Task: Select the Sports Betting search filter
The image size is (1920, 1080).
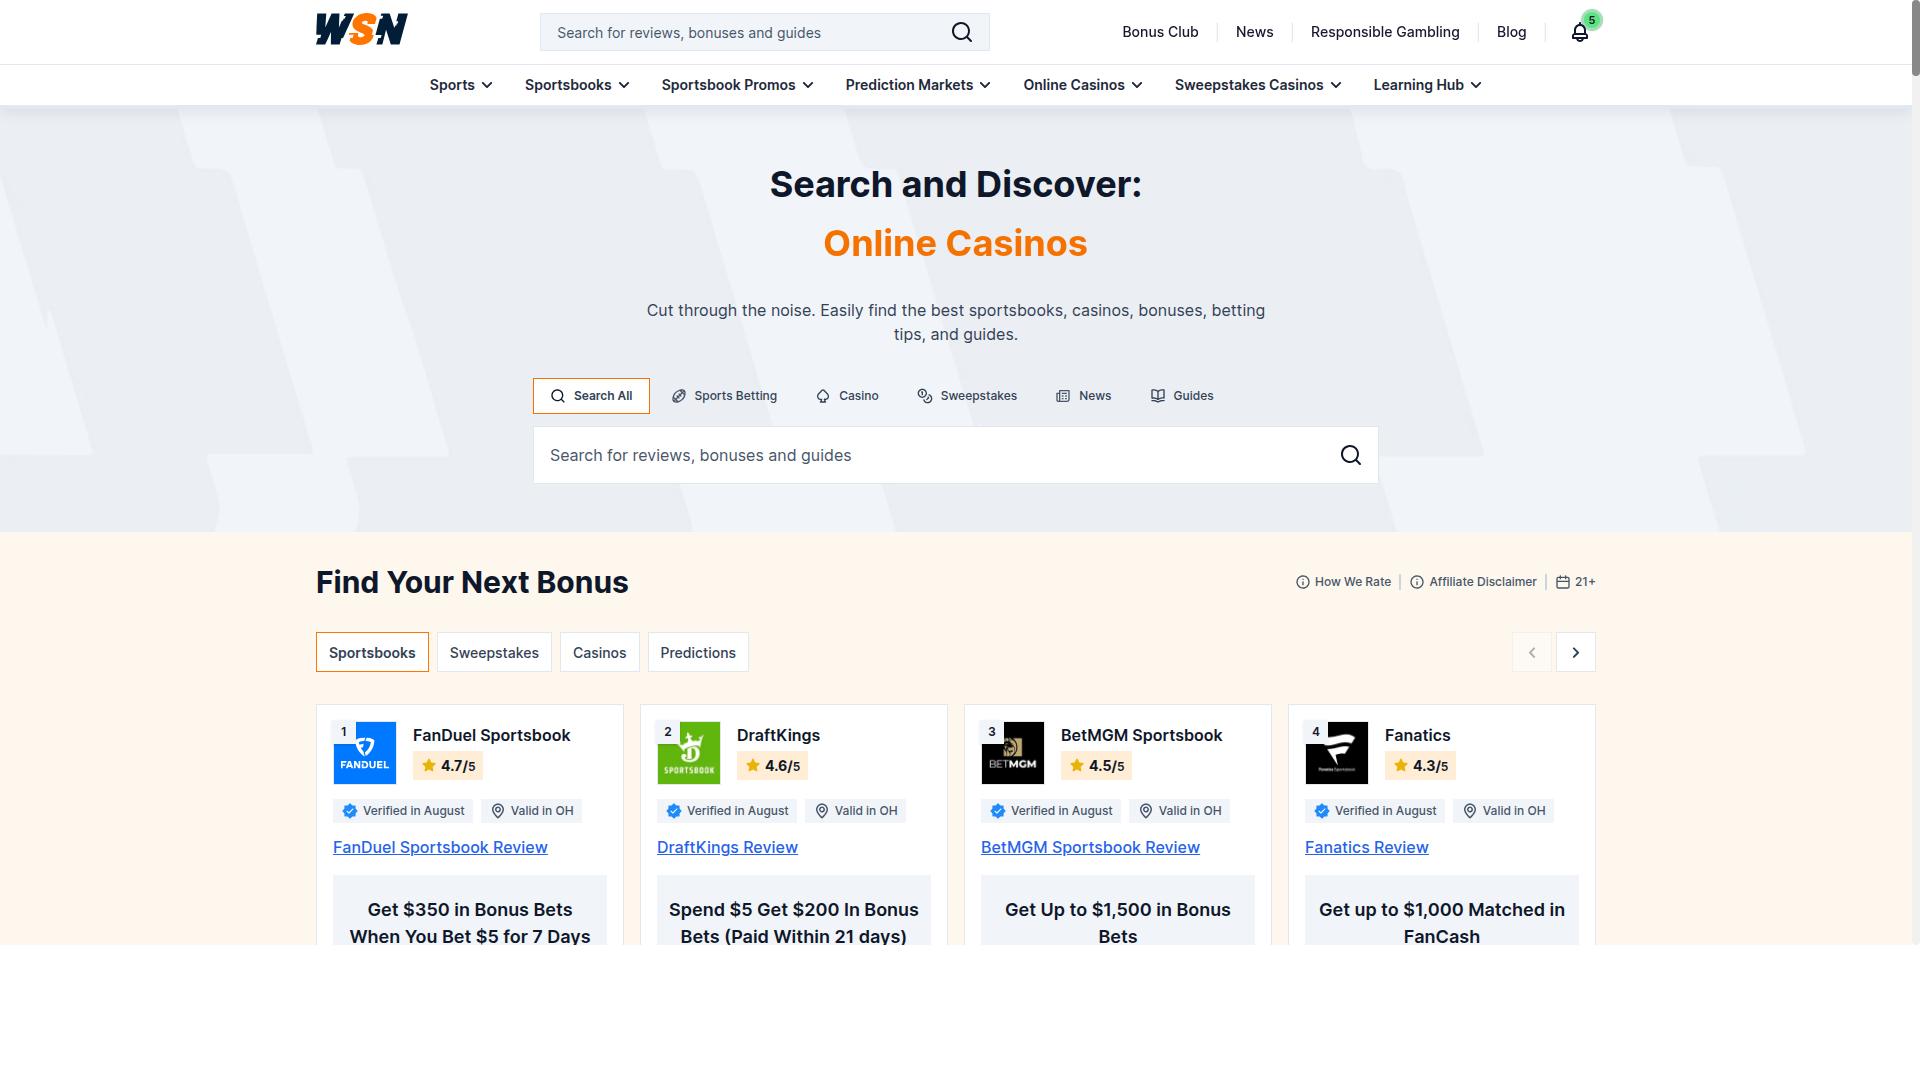Action: [x=724, y=396]
